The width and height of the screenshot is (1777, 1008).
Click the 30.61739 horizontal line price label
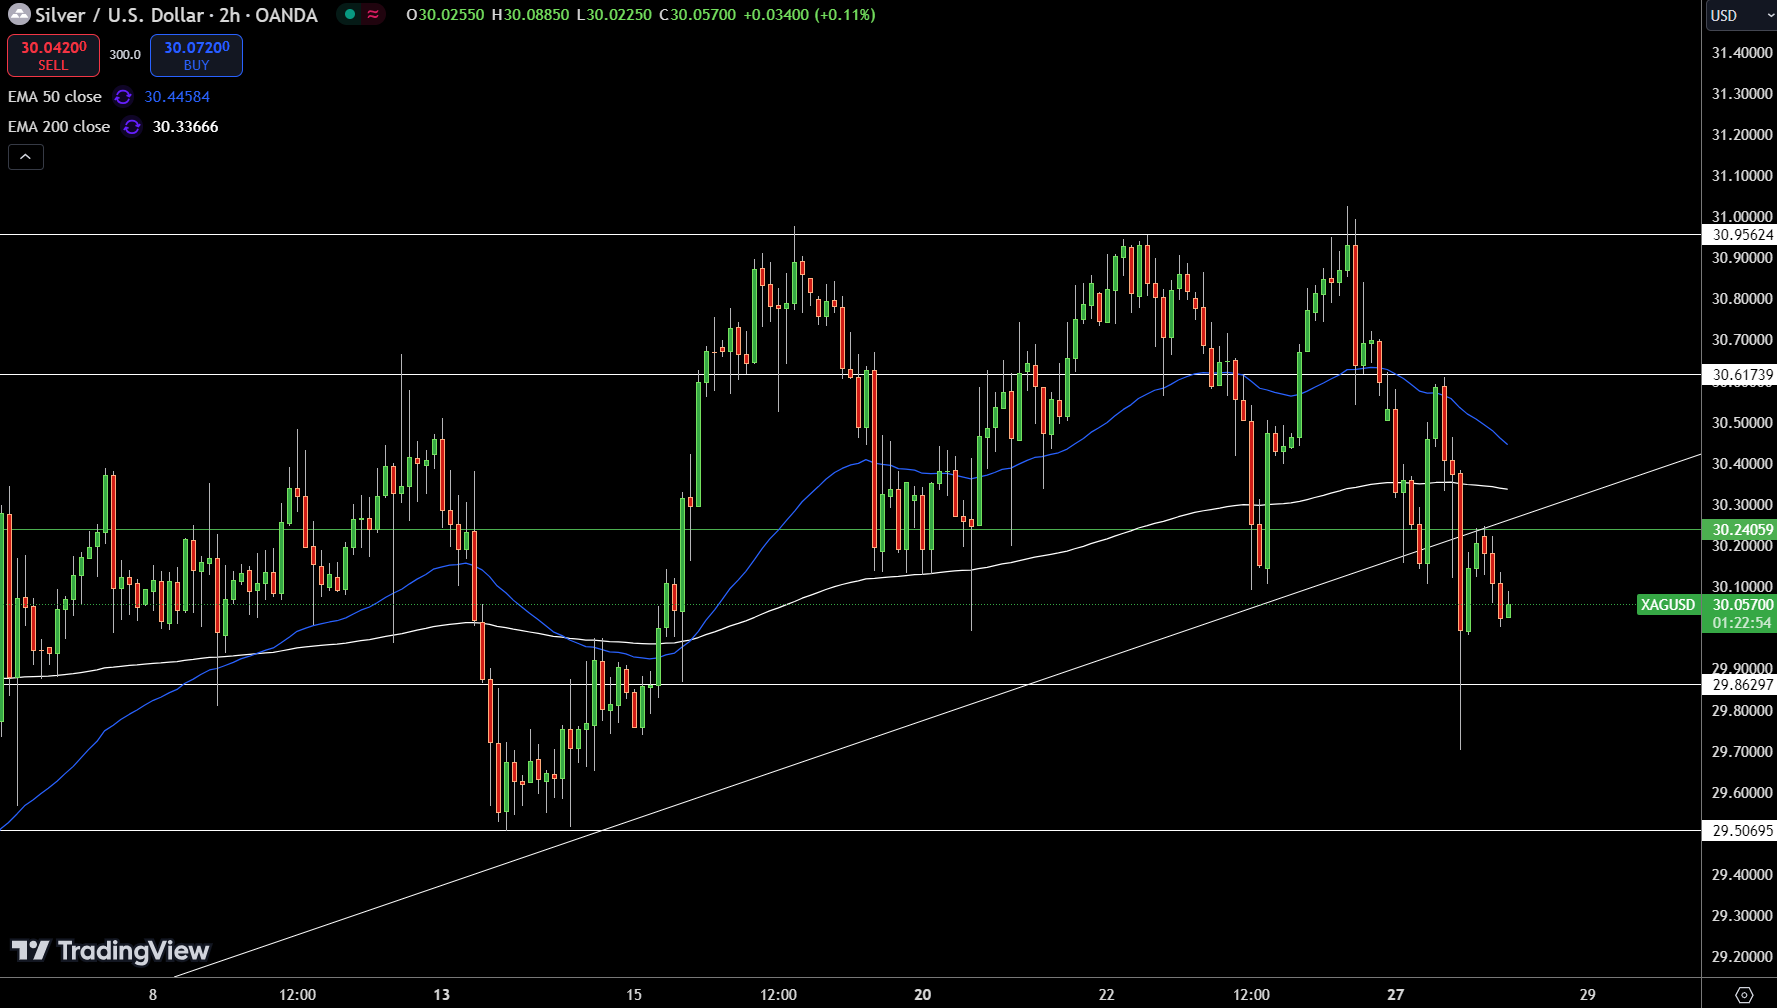point(1740,375)
